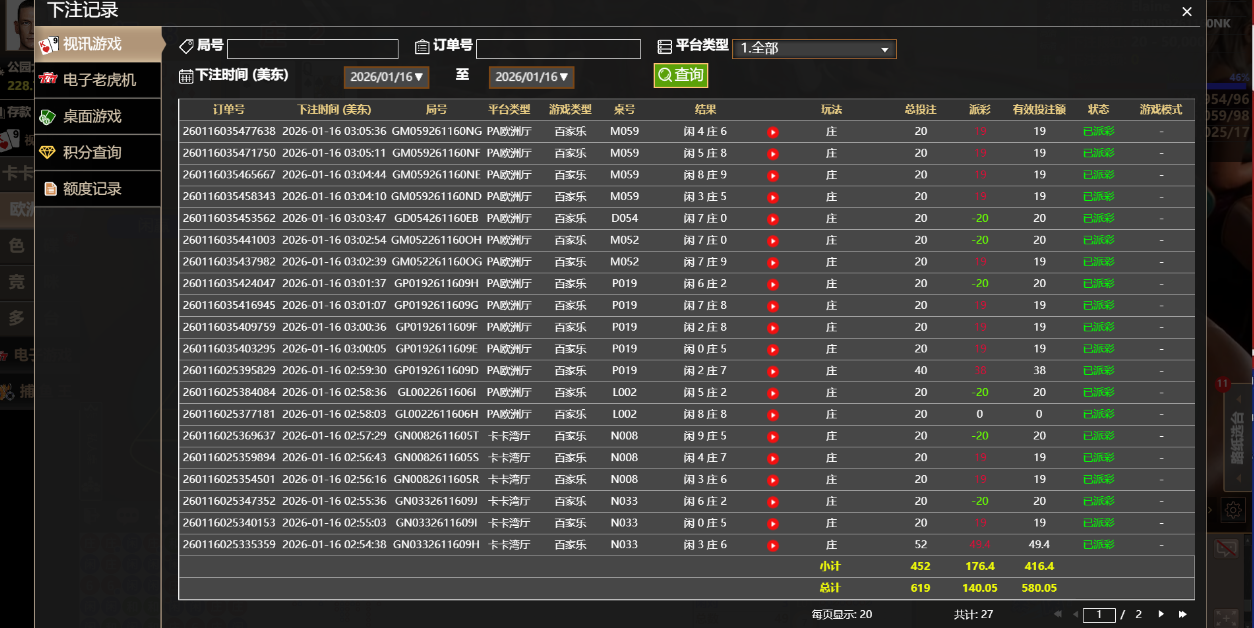Image resolution: width=1254 pixels, height=628 pixels.
Task: Open 桌面游戏 table games records
Action: point(97,116)
